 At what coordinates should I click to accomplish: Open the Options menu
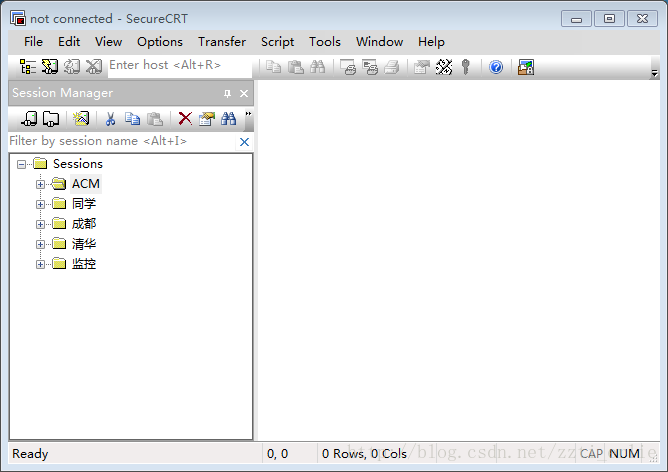(160, 42)
